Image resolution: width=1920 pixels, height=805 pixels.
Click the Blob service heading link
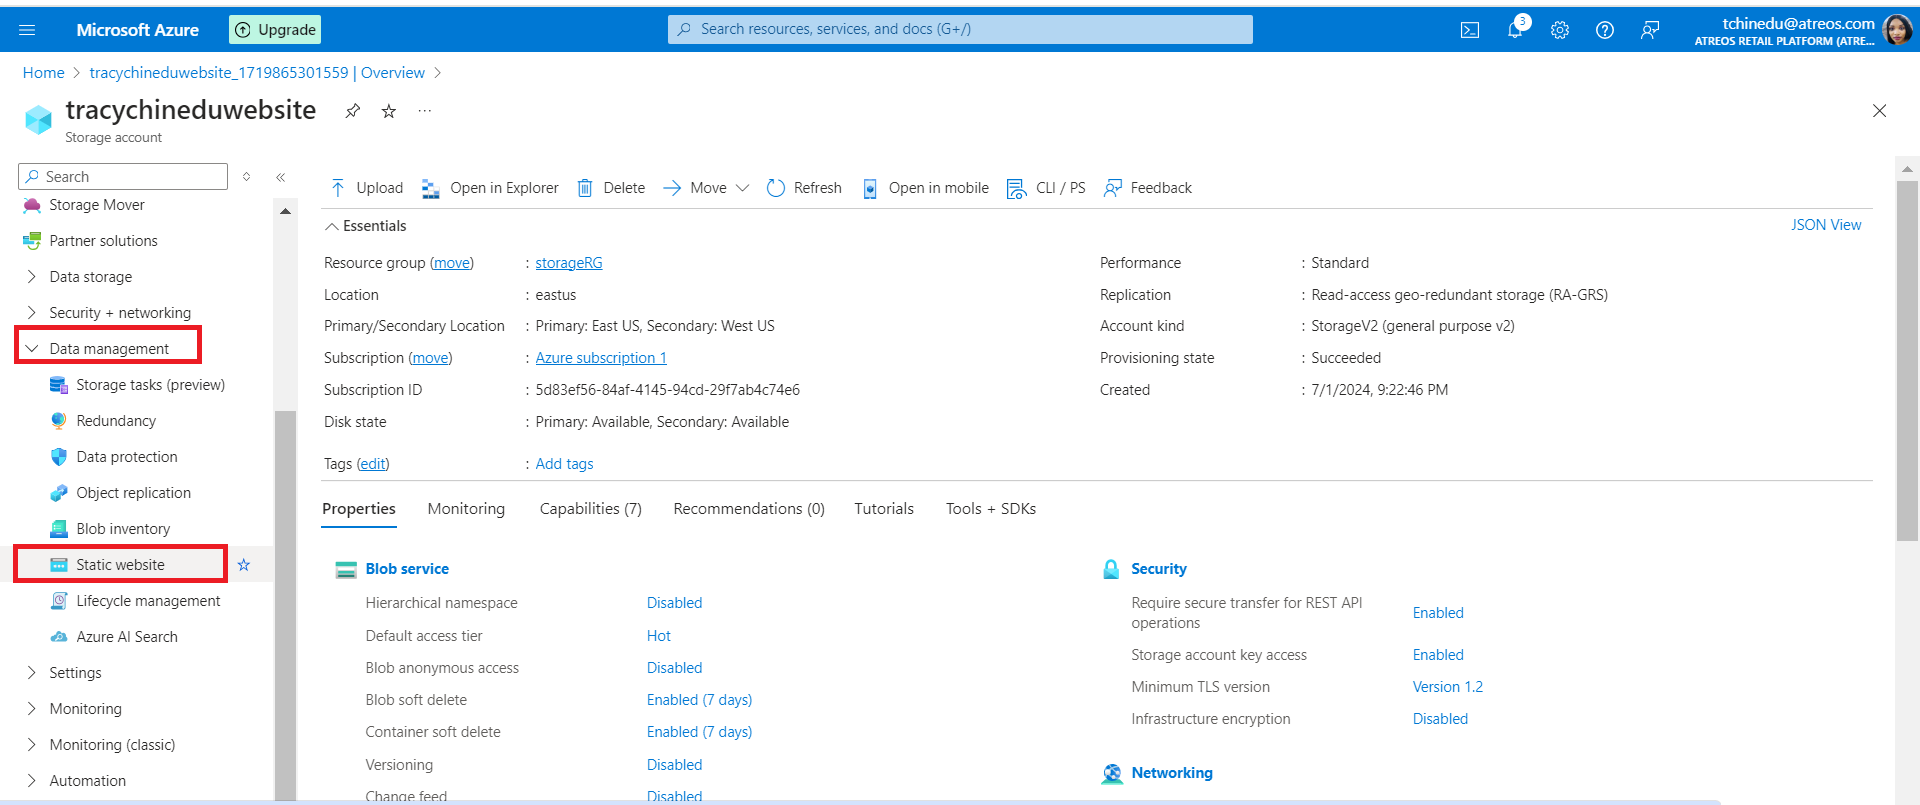407,569
